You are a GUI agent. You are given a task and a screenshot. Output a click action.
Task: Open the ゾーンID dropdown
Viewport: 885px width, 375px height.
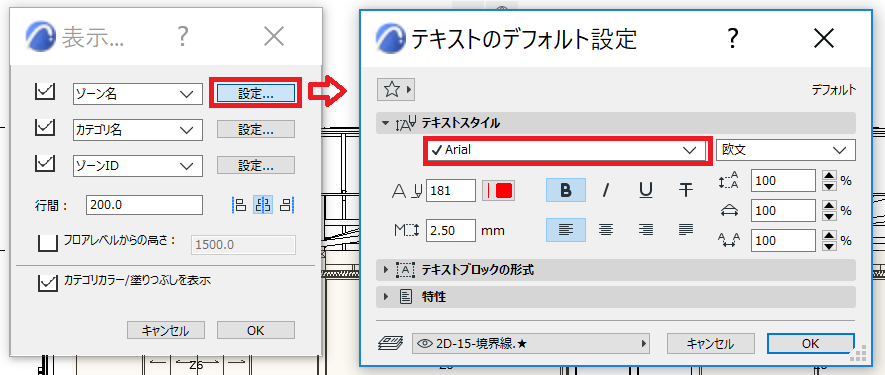pyautogui.click(x=137, y=166)
